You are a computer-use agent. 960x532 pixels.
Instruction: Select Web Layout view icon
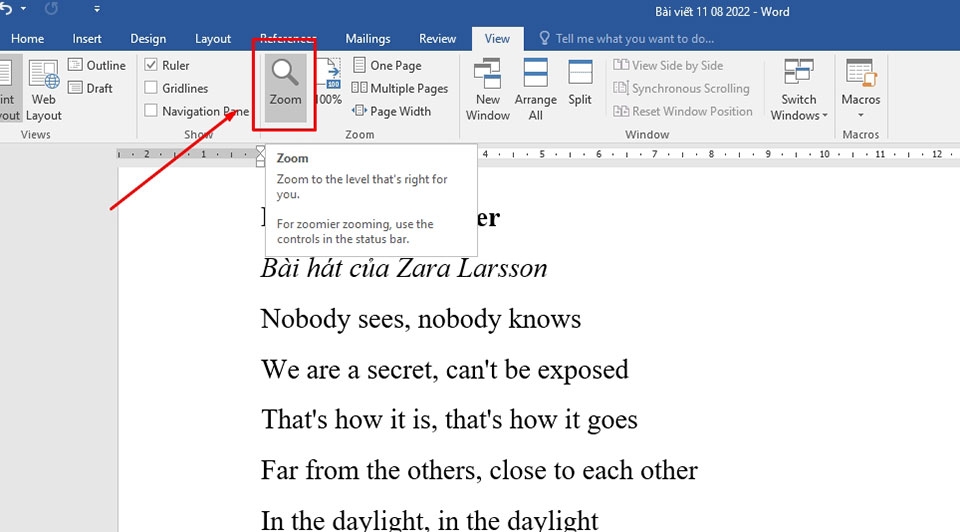click(x=43, y=90)
